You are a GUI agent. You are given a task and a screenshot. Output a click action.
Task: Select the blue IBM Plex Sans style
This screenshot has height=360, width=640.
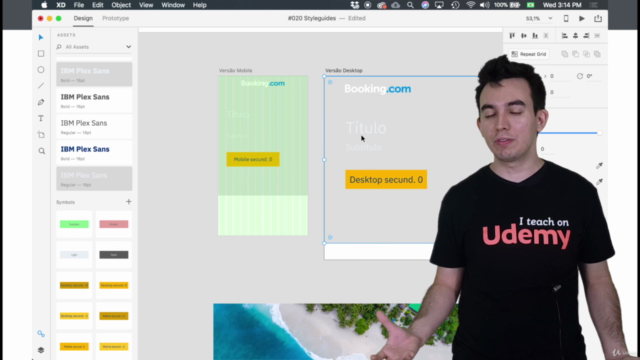click(x=94, y=153)
